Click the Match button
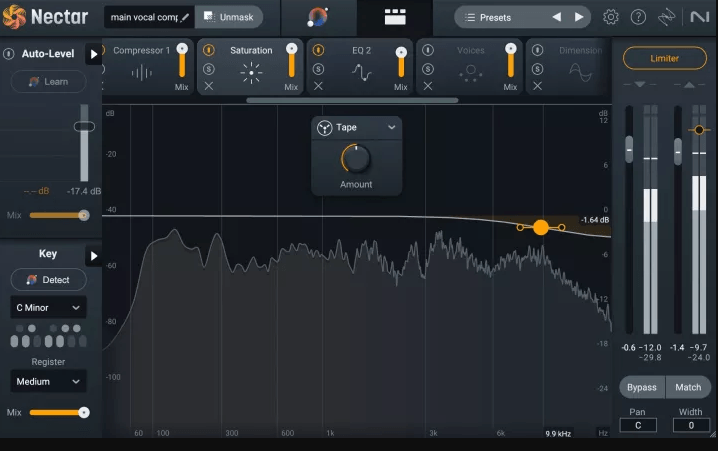This screenshot has width=718, height=451. 688,387
